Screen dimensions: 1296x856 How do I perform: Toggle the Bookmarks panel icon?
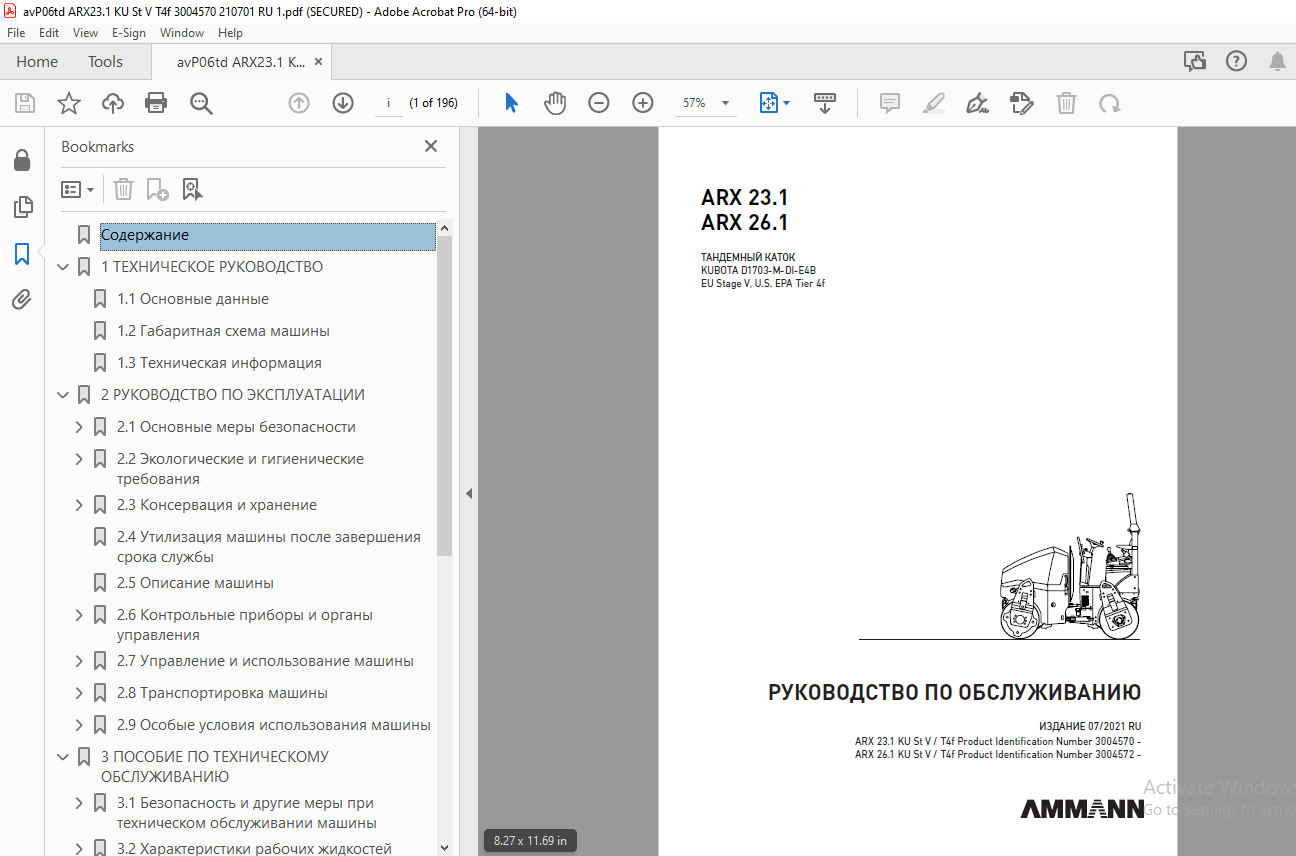click(22, 254)
